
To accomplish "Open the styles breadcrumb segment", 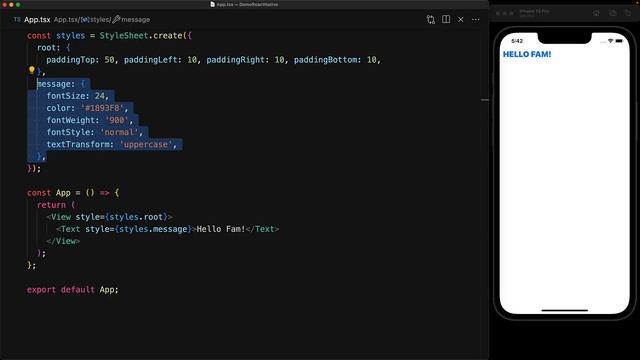I will coord(96,20).
